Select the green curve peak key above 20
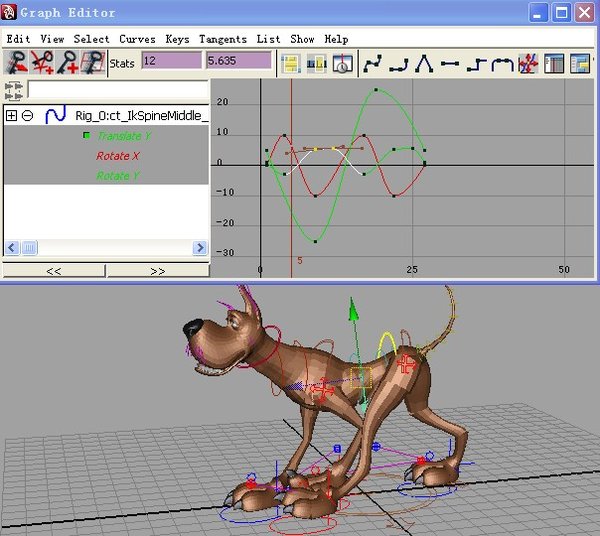This screenshot has width=600, height=536. pos(376,90)
